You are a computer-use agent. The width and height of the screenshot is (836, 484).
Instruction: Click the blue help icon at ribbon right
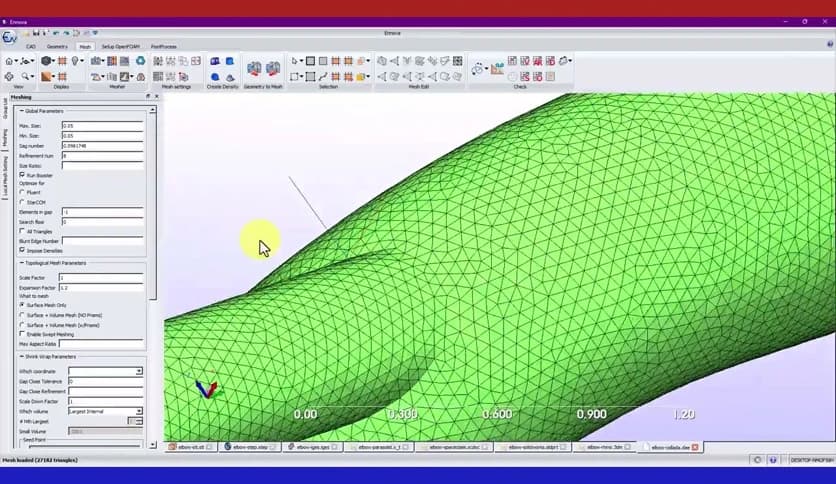[x=830, y=44]
